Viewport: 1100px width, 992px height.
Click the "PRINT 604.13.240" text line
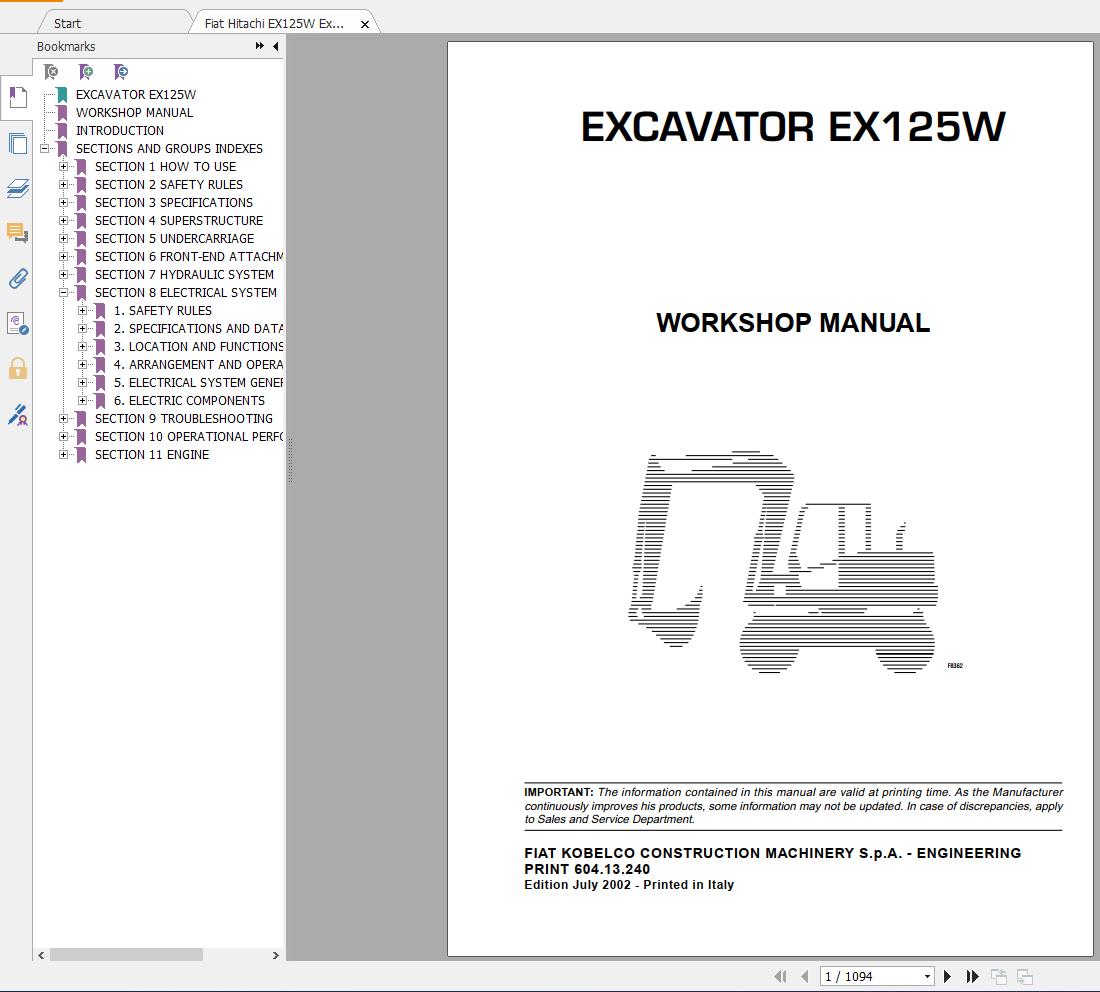(587, 869)
